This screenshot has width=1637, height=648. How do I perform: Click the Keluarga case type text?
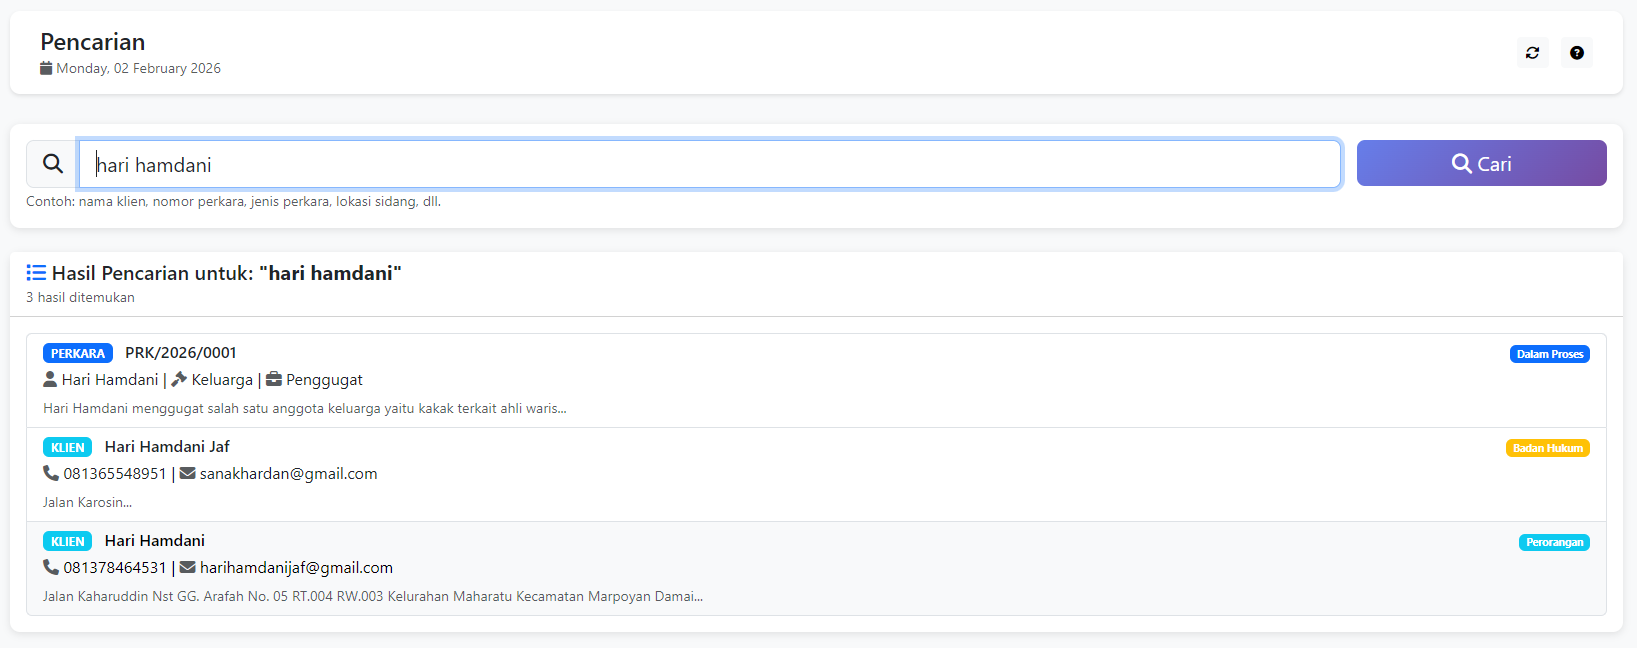222,380
